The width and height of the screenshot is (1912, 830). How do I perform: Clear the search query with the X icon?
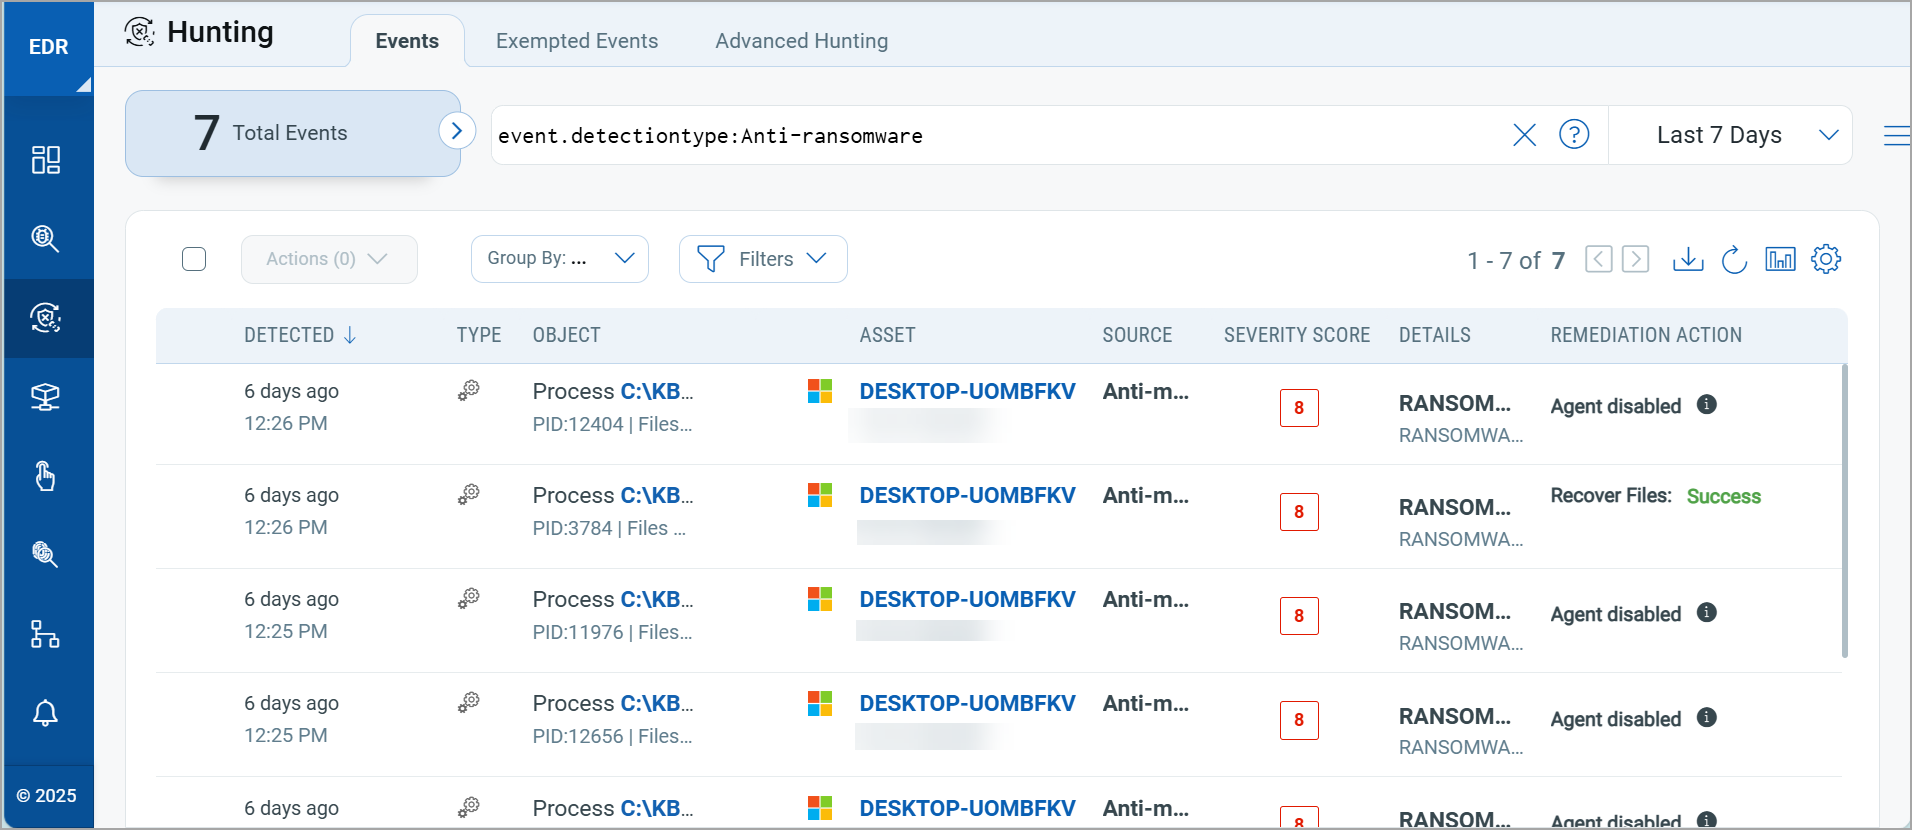coord(1524,135)
